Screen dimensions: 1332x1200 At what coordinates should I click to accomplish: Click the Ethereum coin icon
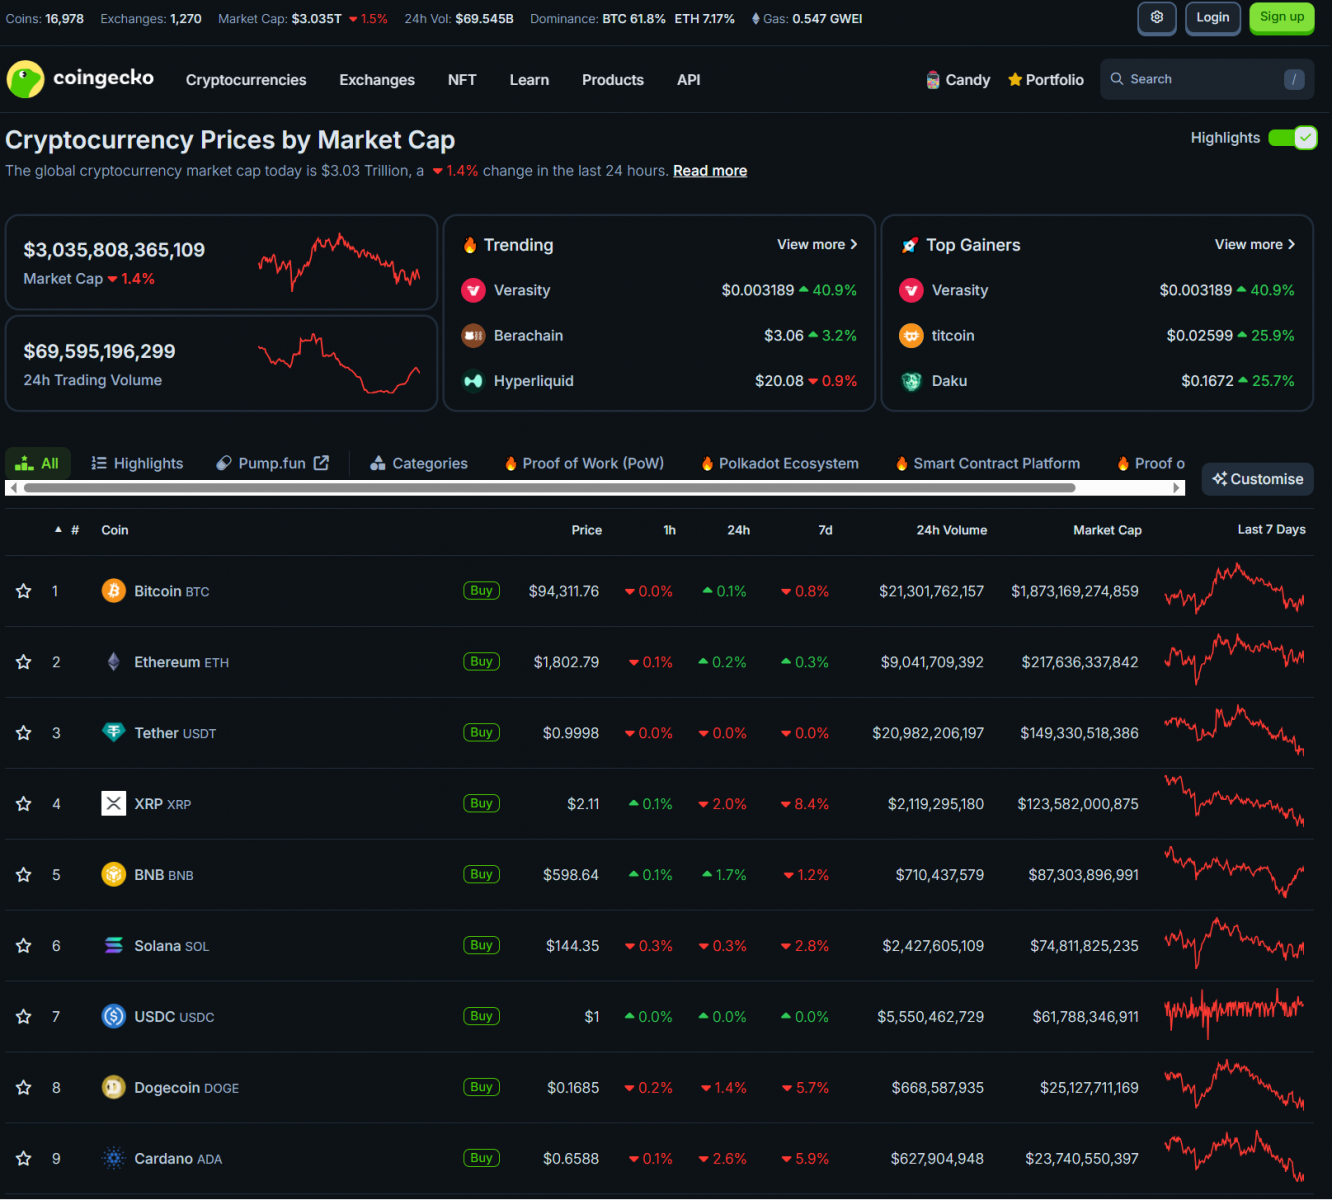114,662
